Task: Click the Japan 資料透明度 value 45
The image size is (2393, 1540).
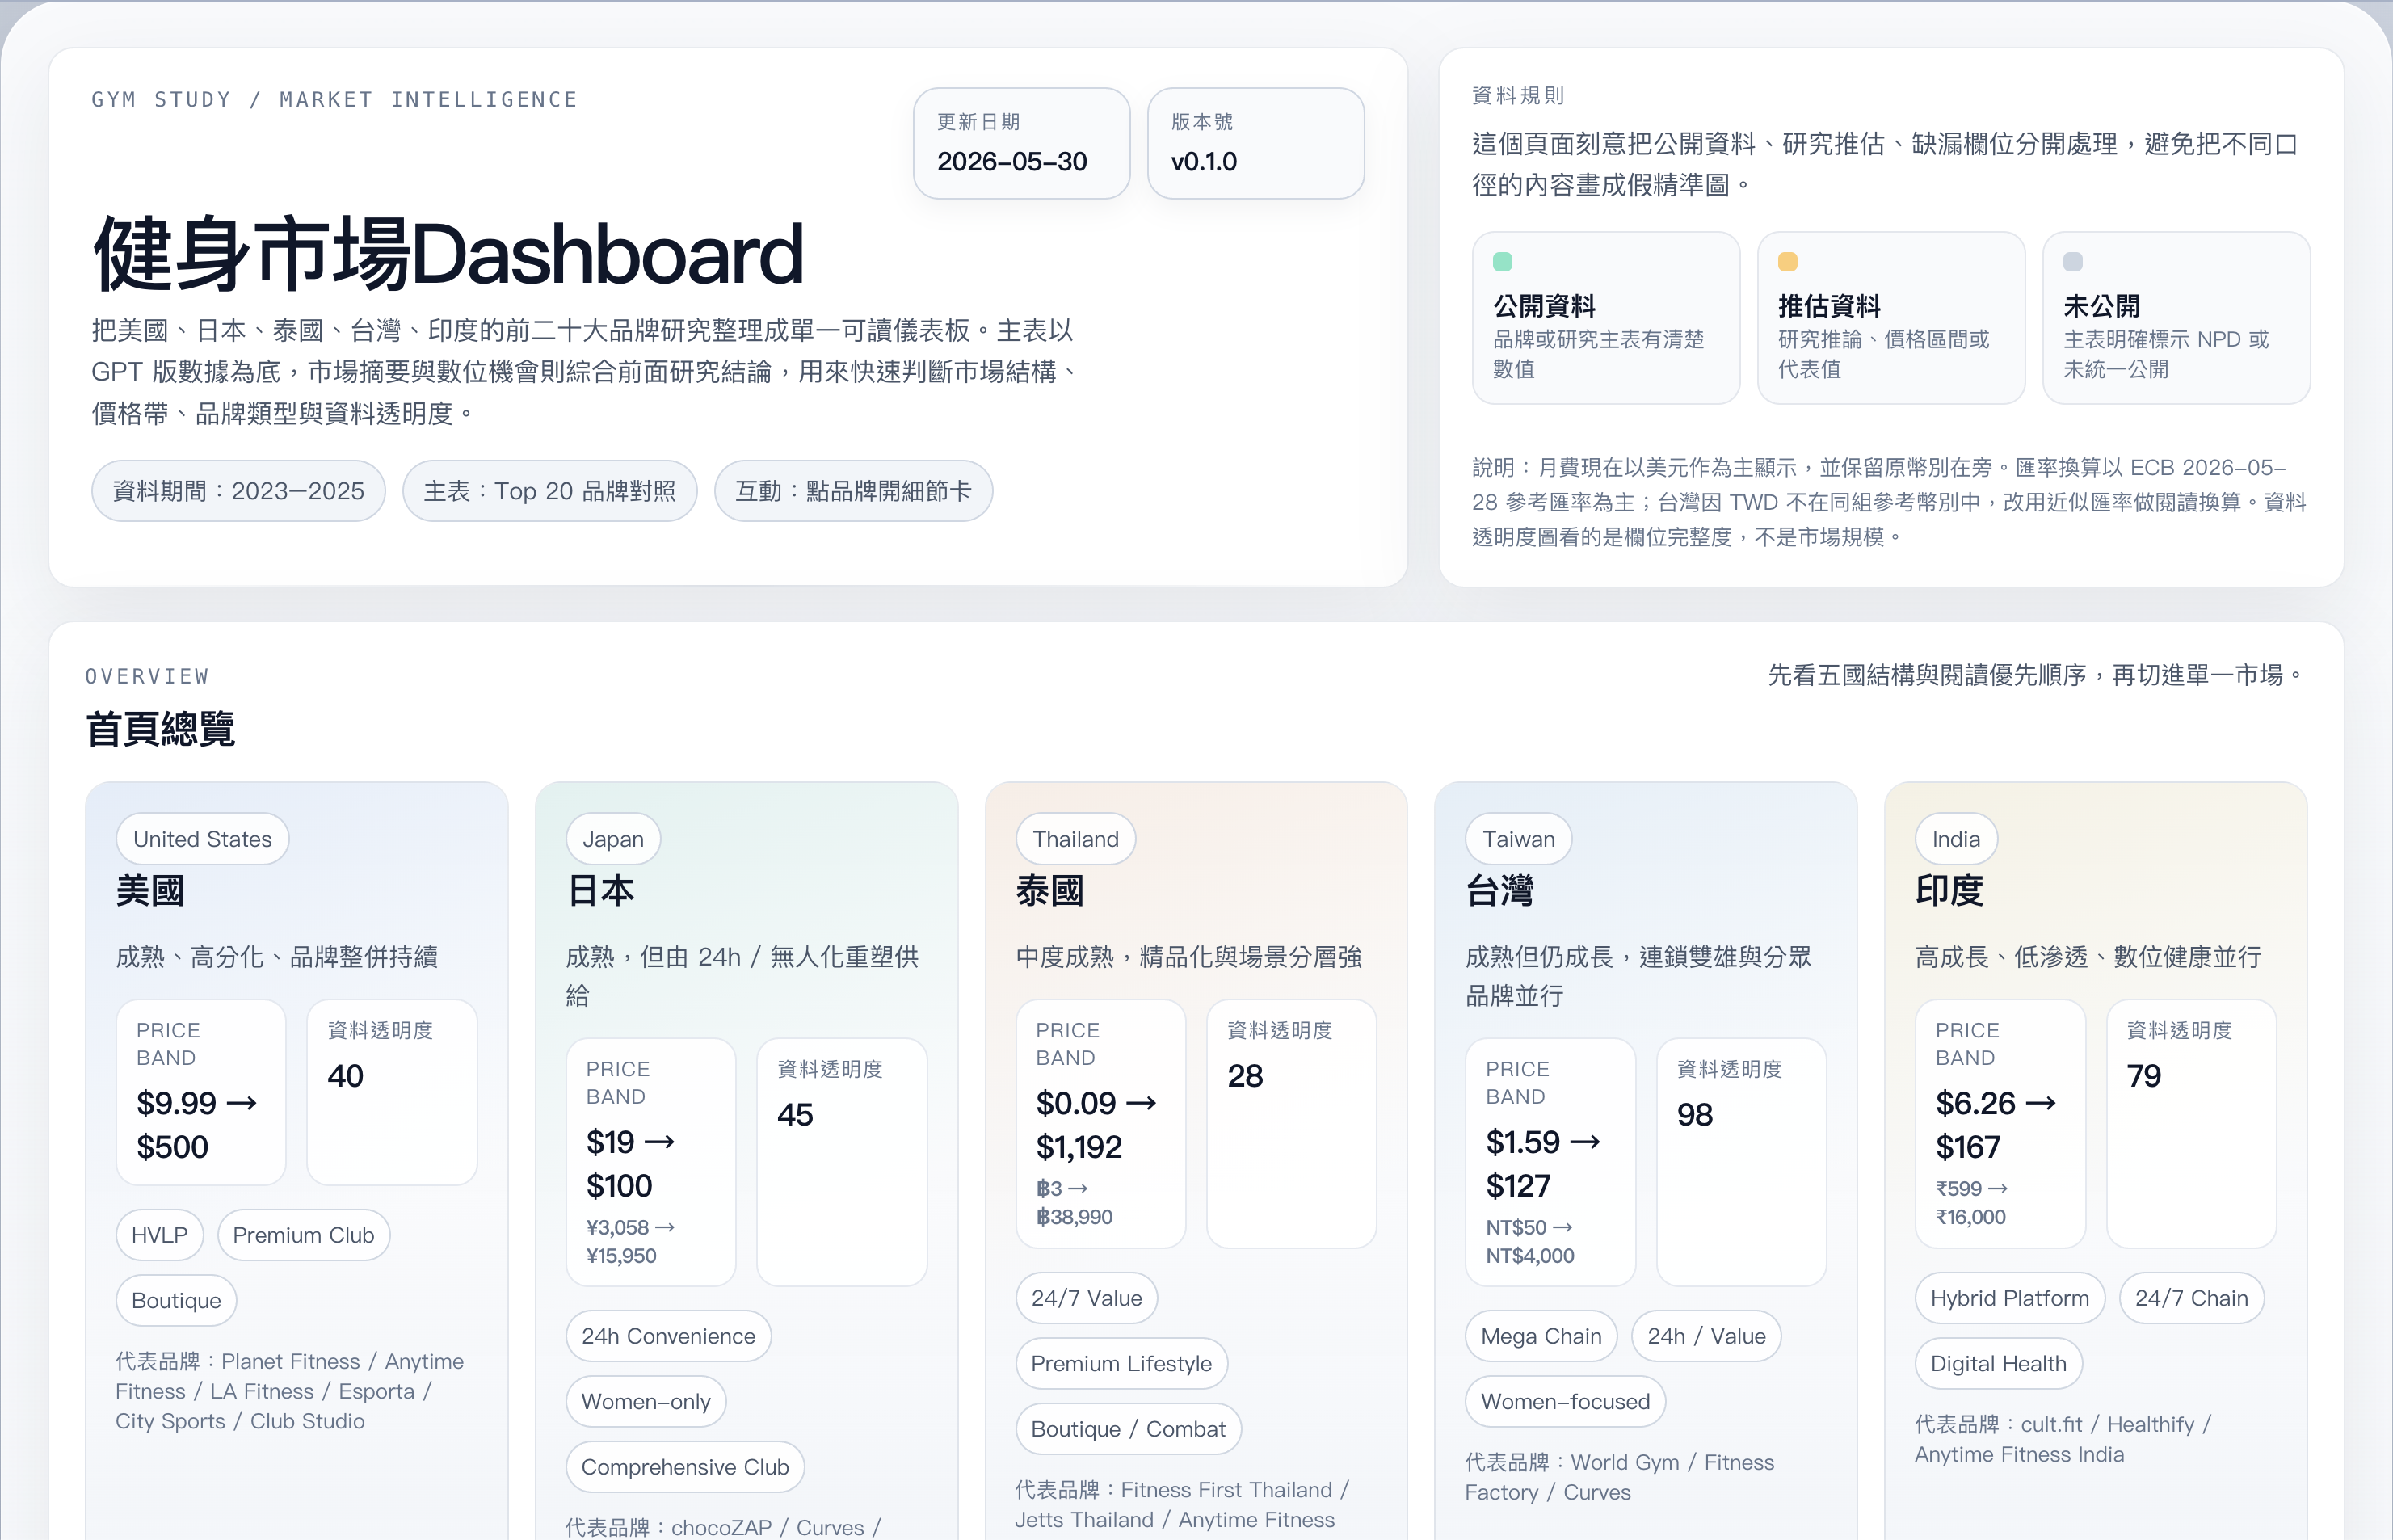Action: point(795,1114)
